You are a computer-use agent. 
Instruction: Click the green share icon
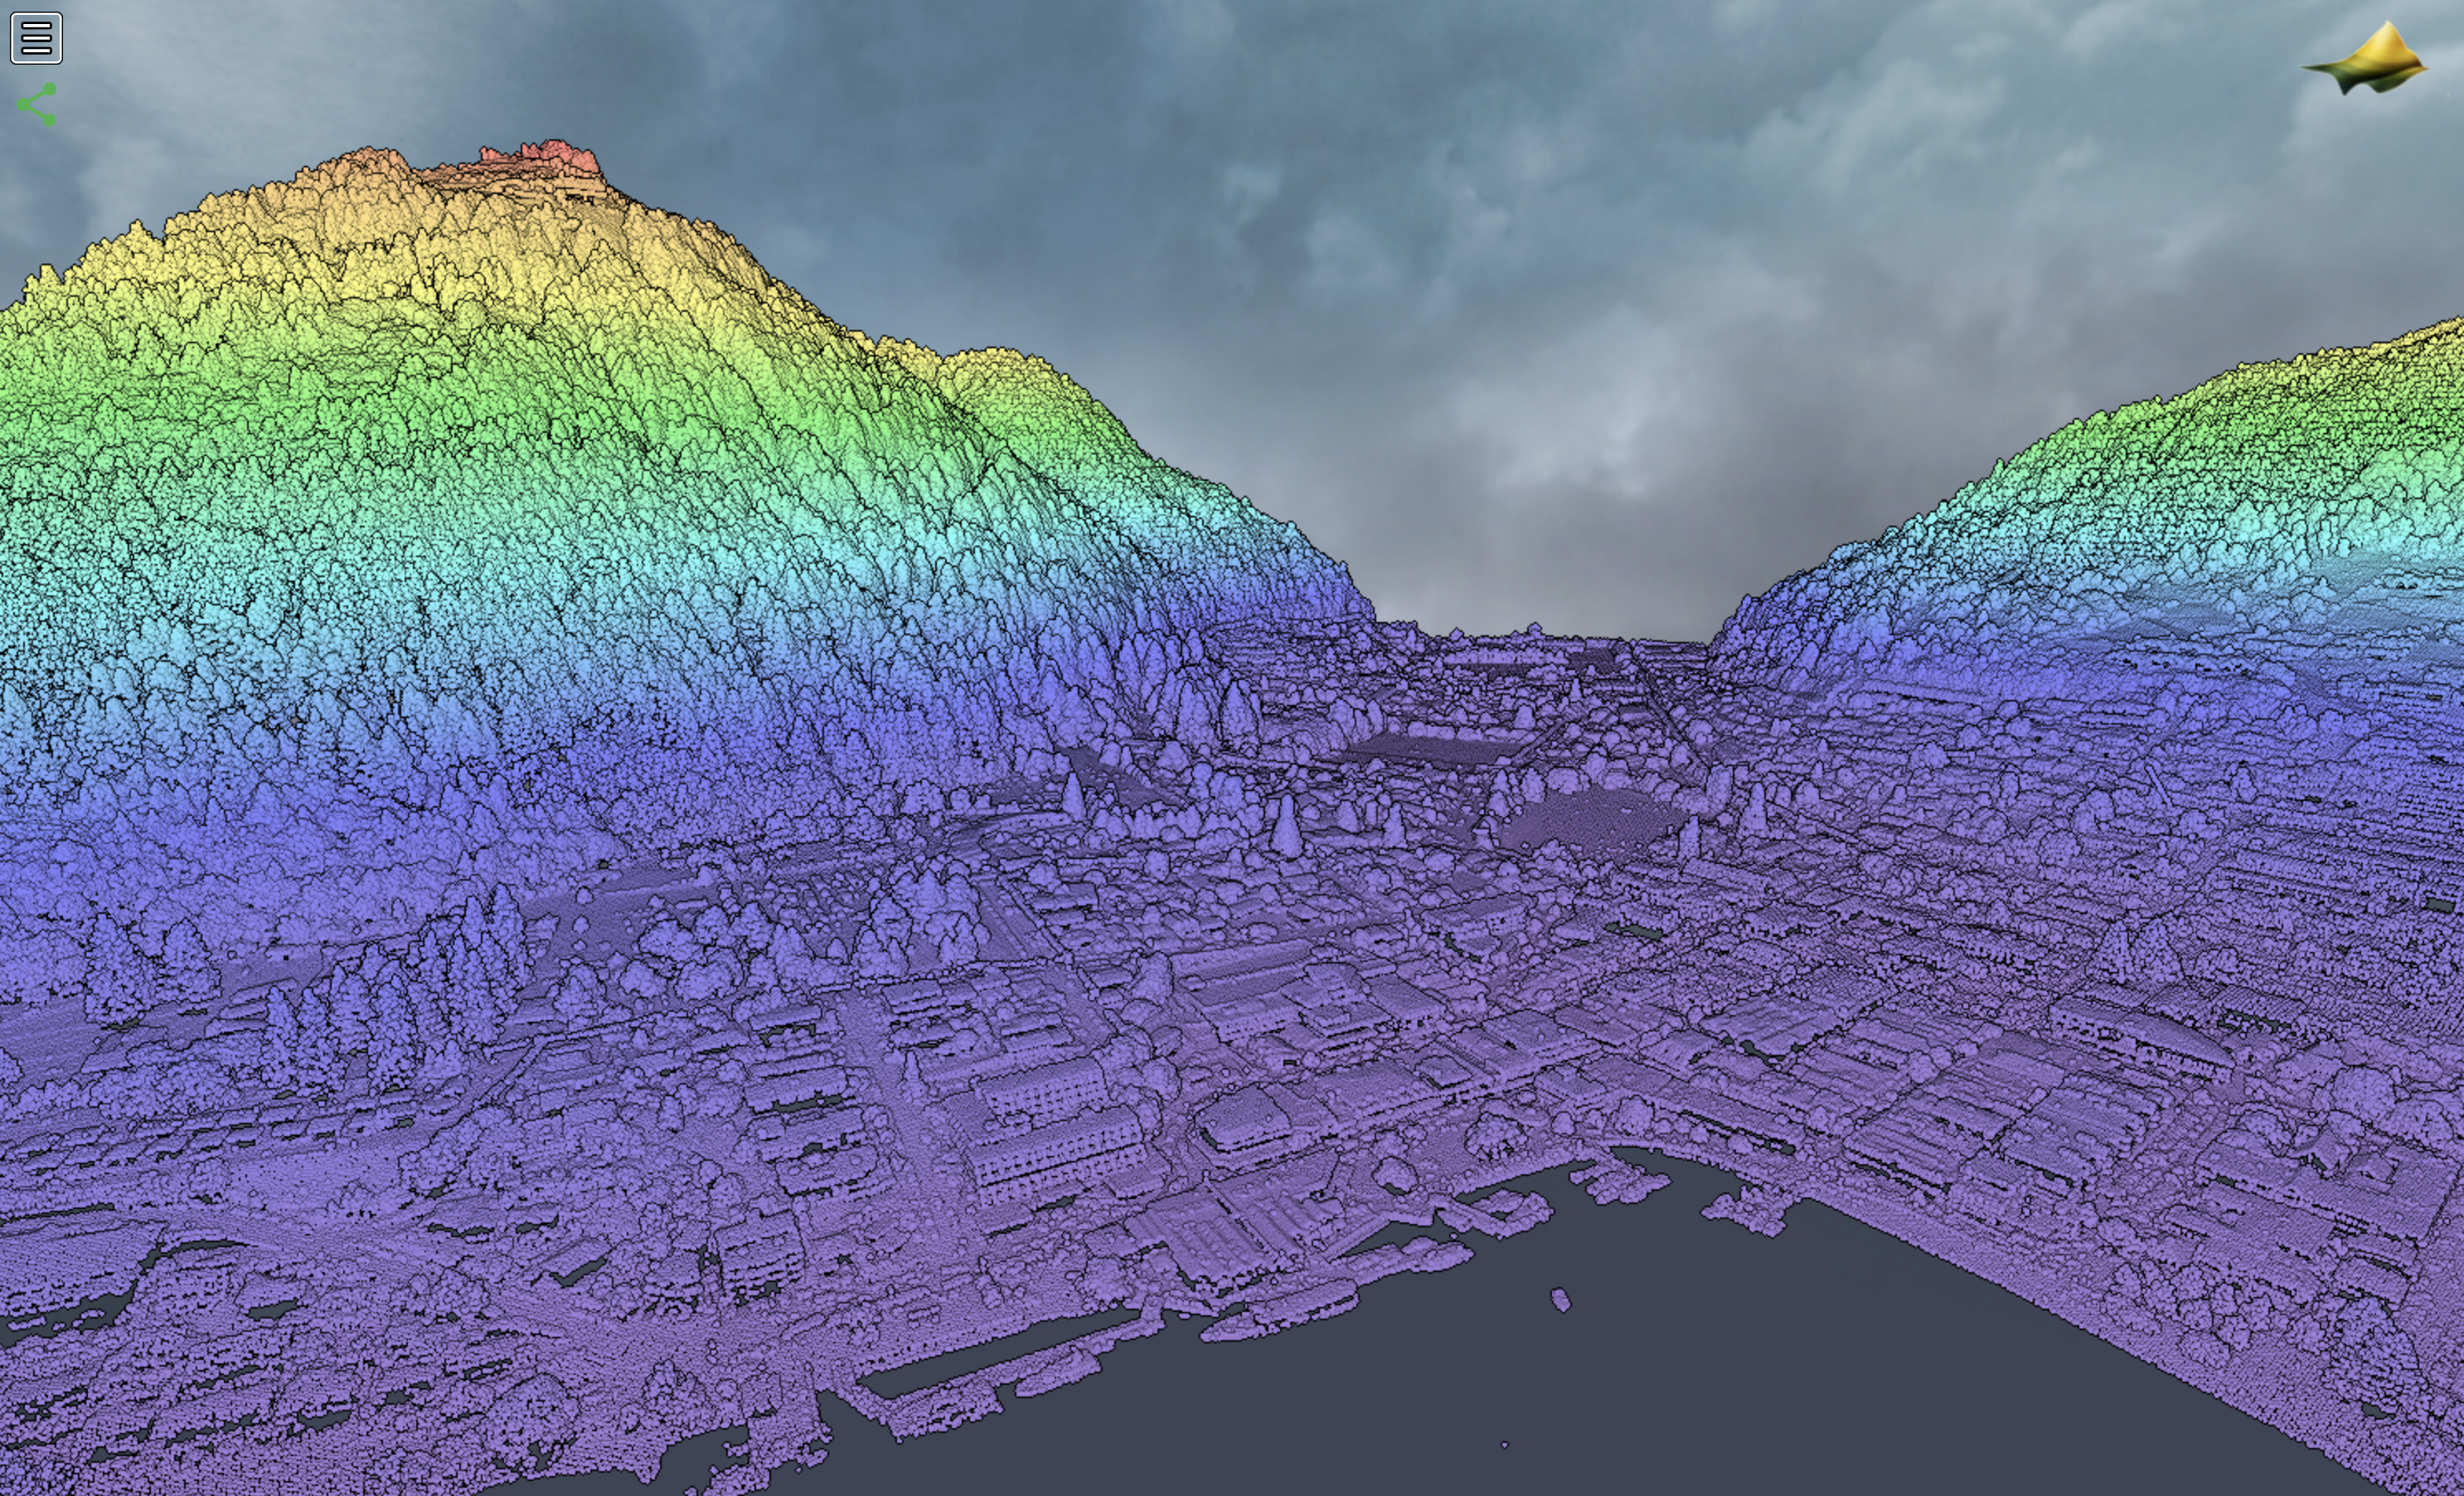[37, 105]
